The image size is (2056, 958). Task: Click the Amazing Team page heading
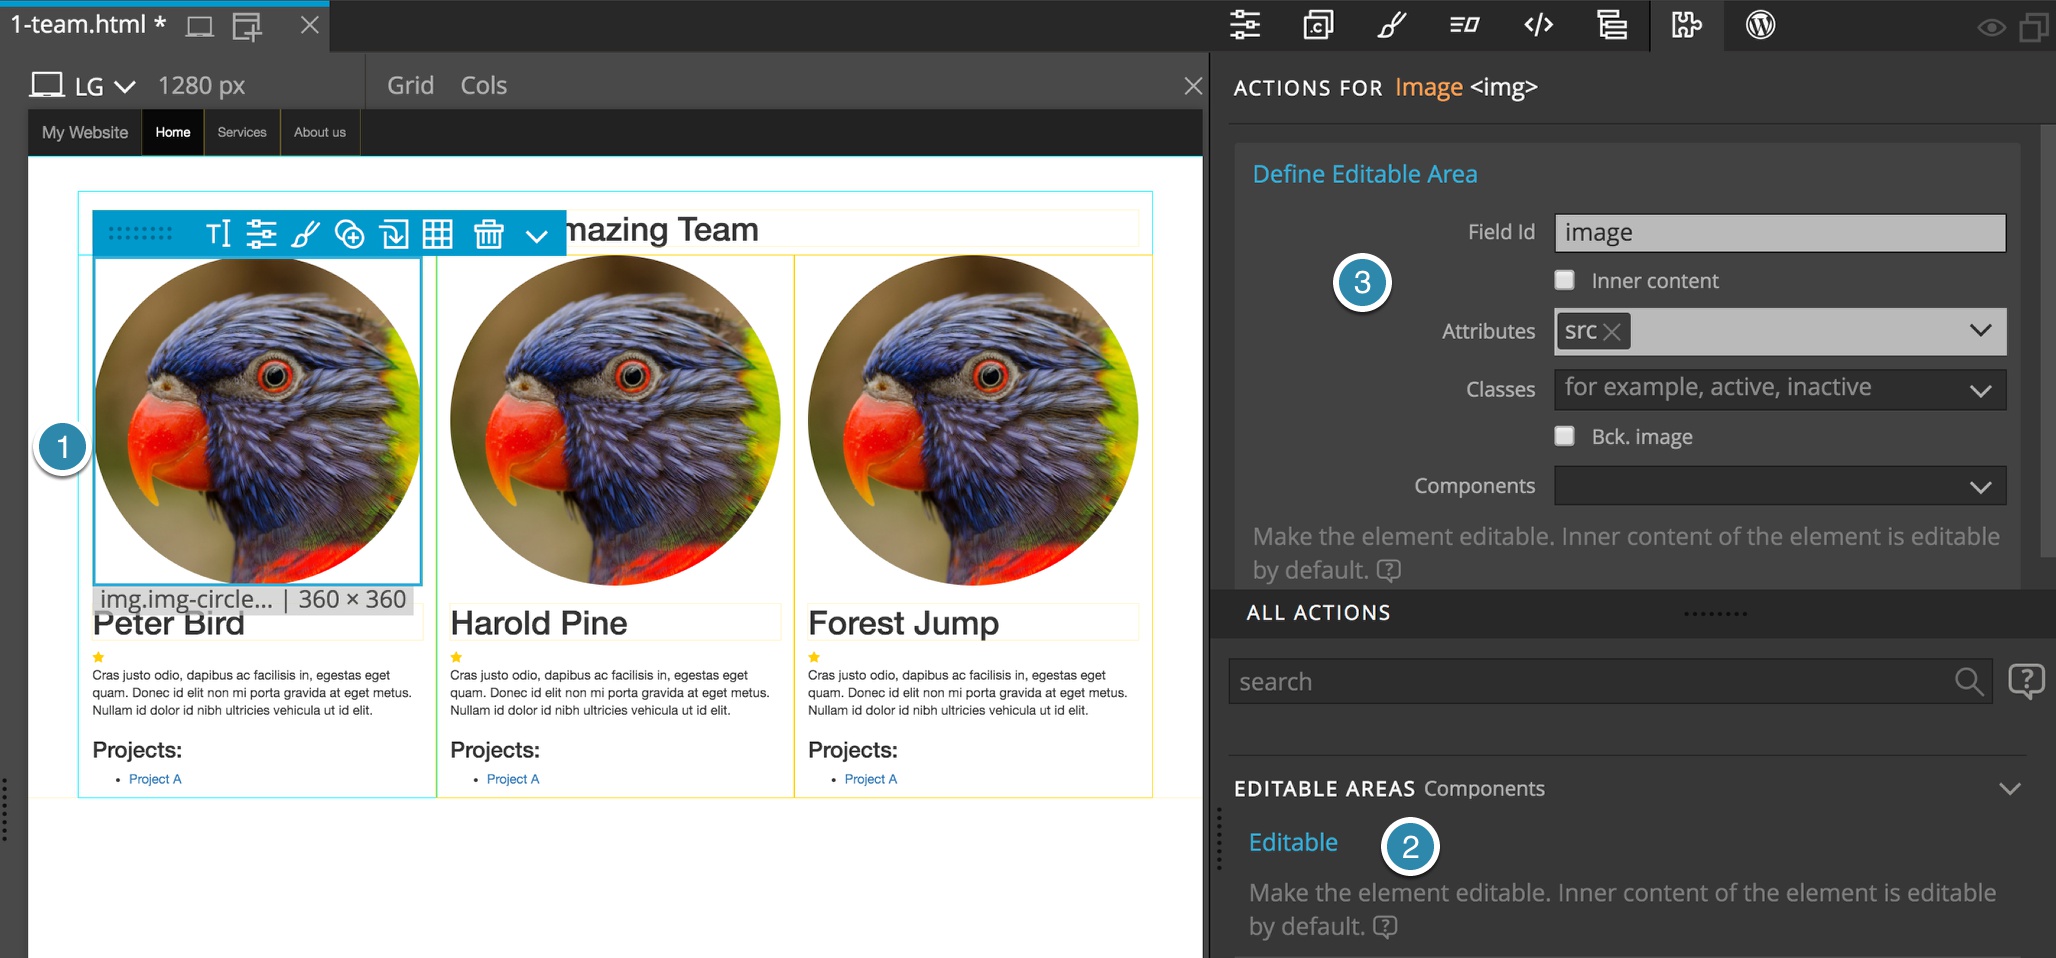(x=662, y=229)
